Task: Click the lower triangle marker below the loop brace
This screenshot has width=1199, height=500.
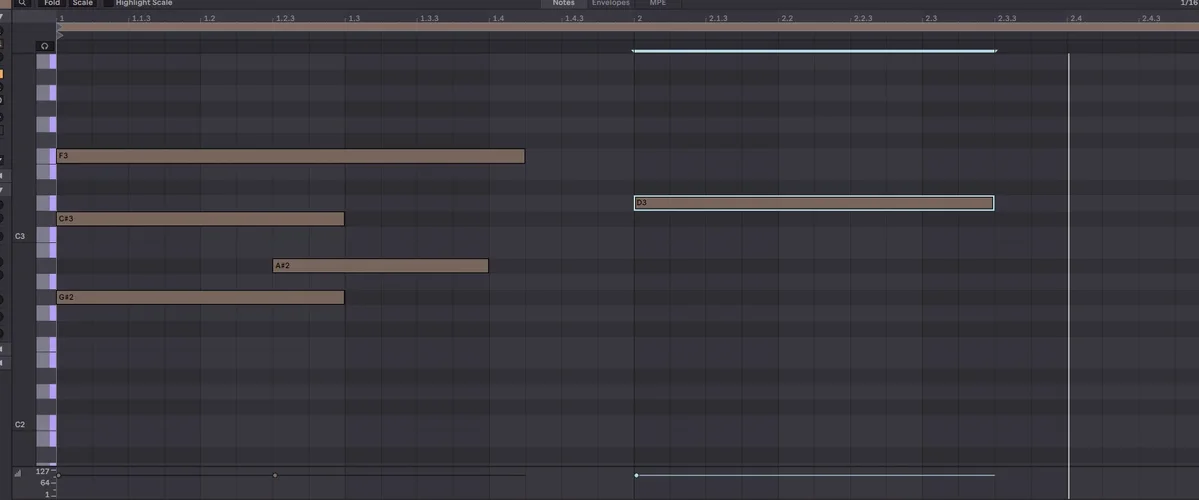Action: (60, 35)
